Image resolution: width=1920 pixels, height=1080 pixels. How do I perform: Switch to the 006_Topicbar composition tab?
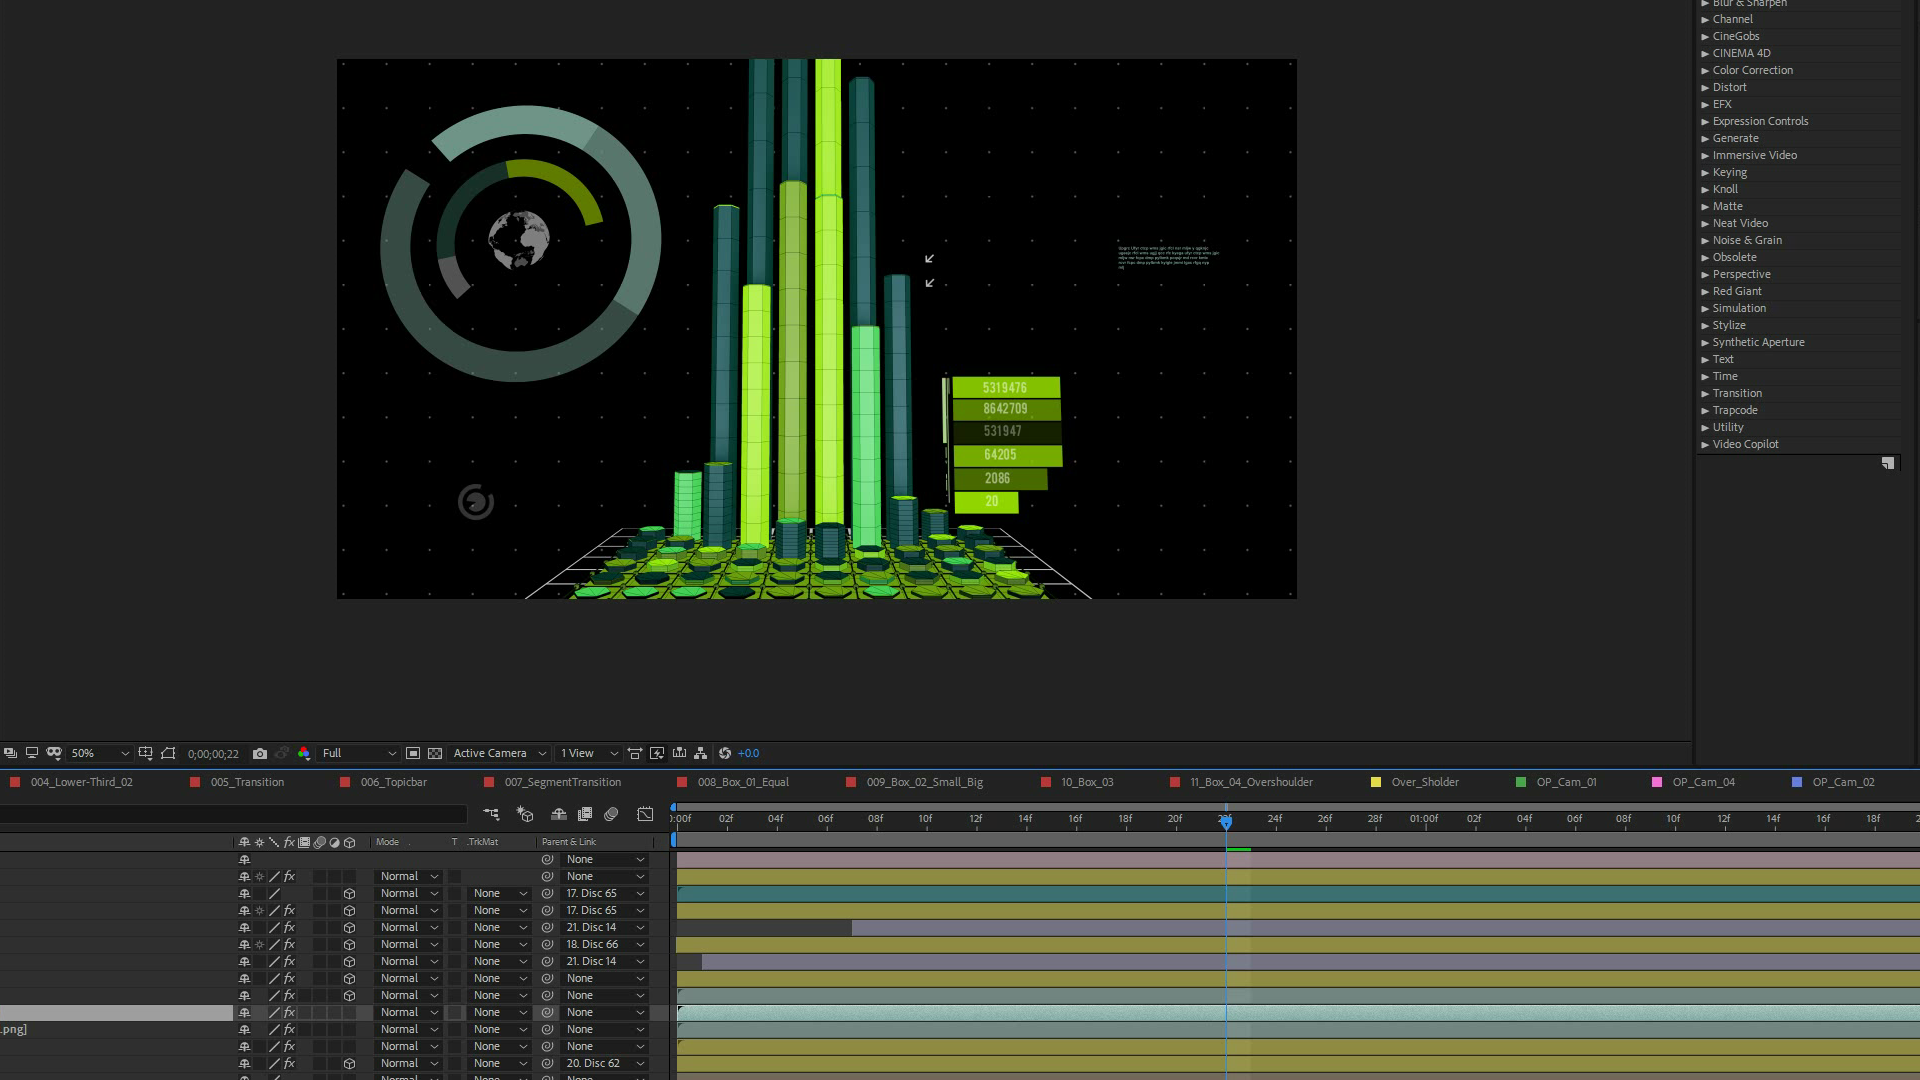pos(393,783)
